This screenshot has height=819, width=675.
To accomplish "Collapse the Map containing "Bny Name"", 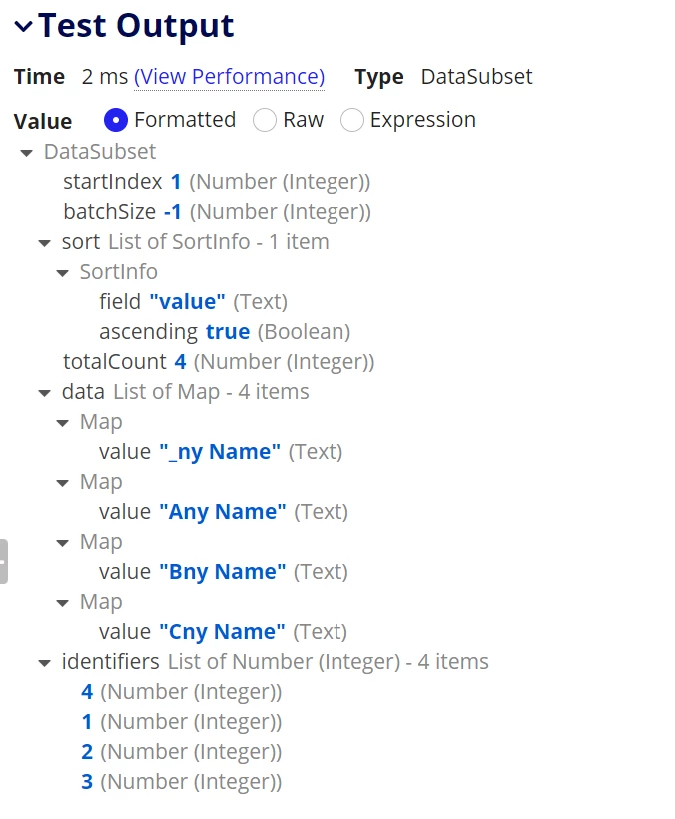I will [63, 543].
